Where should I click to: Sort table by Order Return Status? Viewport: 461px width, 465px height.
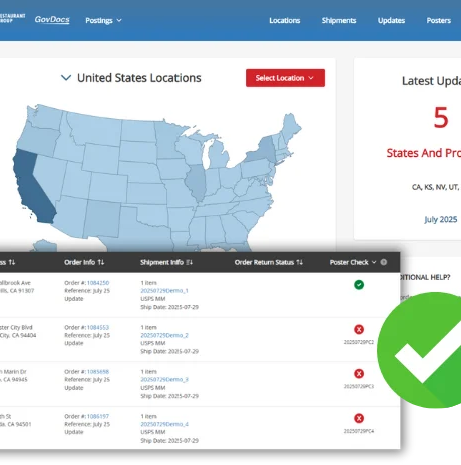pyautogui.click(x=269, y=262)
